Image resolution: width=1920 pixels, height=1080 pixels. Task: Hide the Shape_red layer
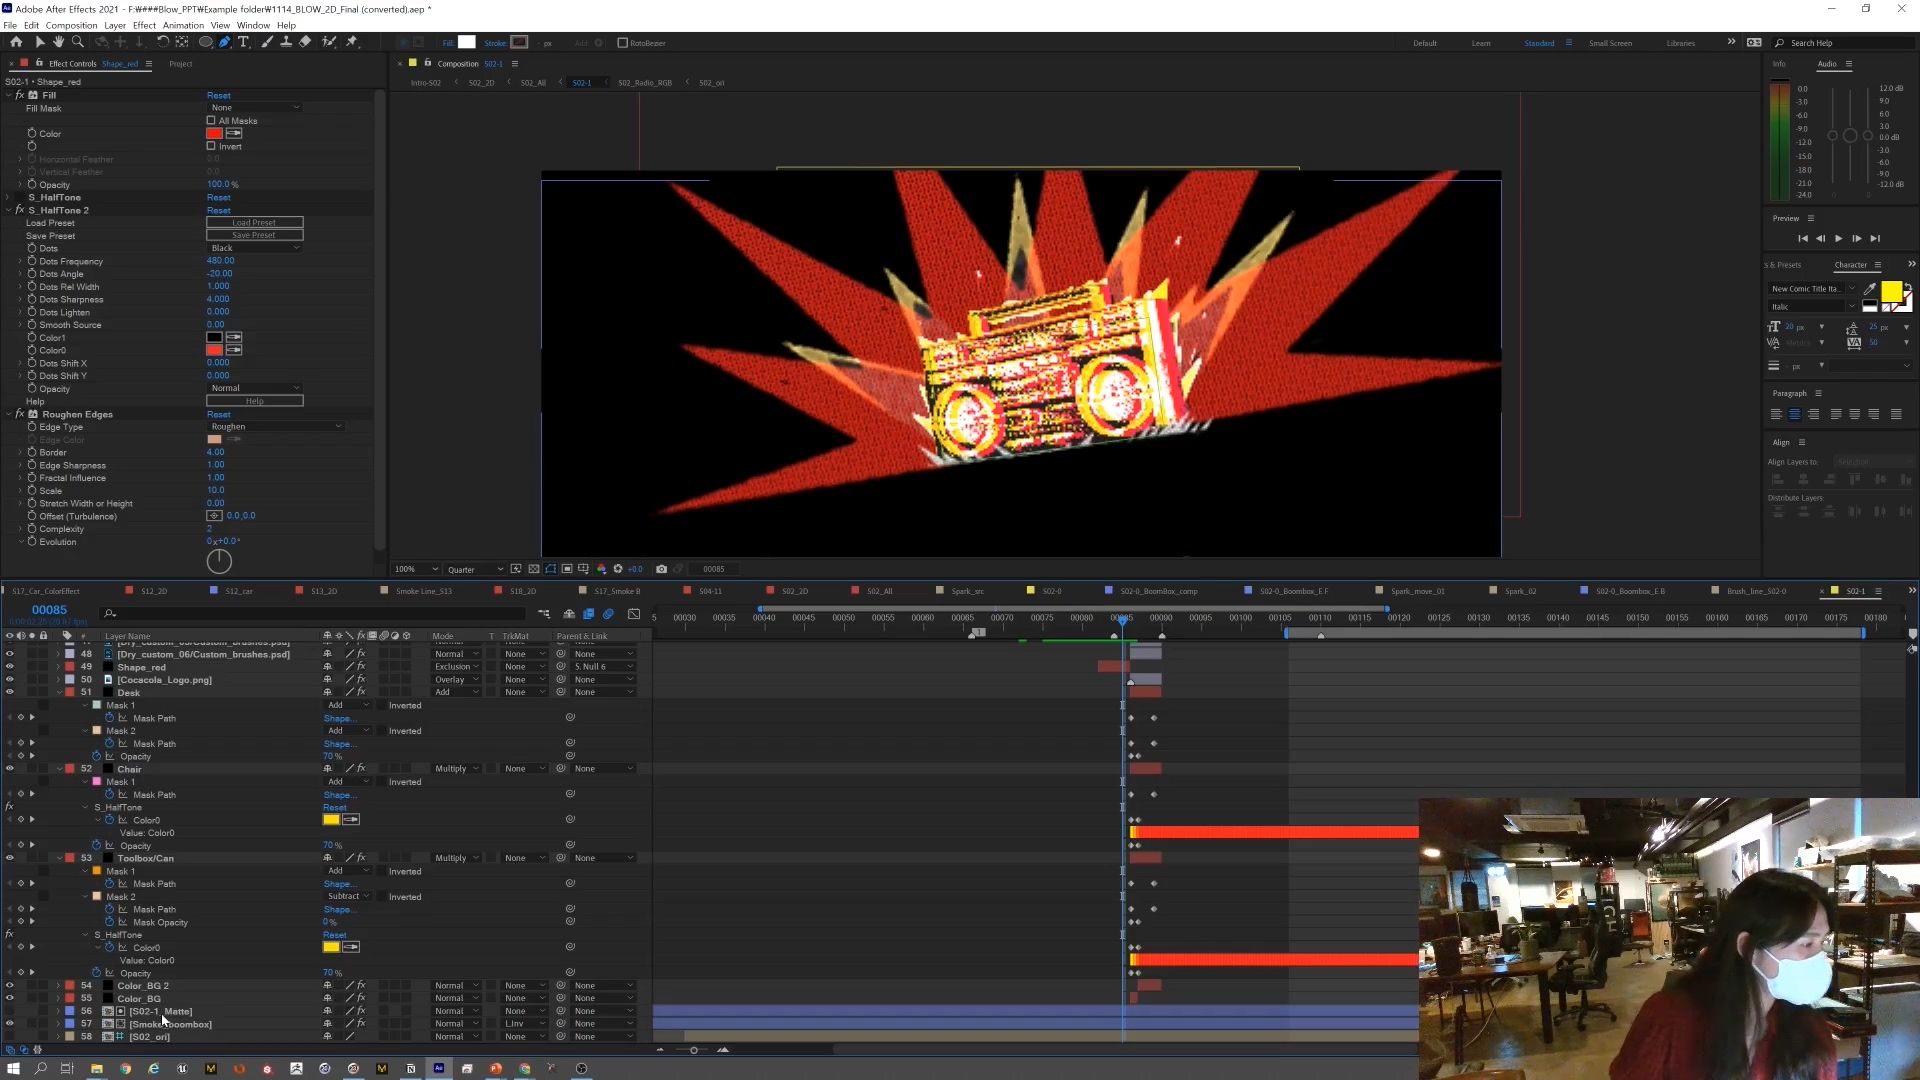click(x=8, y=666)
